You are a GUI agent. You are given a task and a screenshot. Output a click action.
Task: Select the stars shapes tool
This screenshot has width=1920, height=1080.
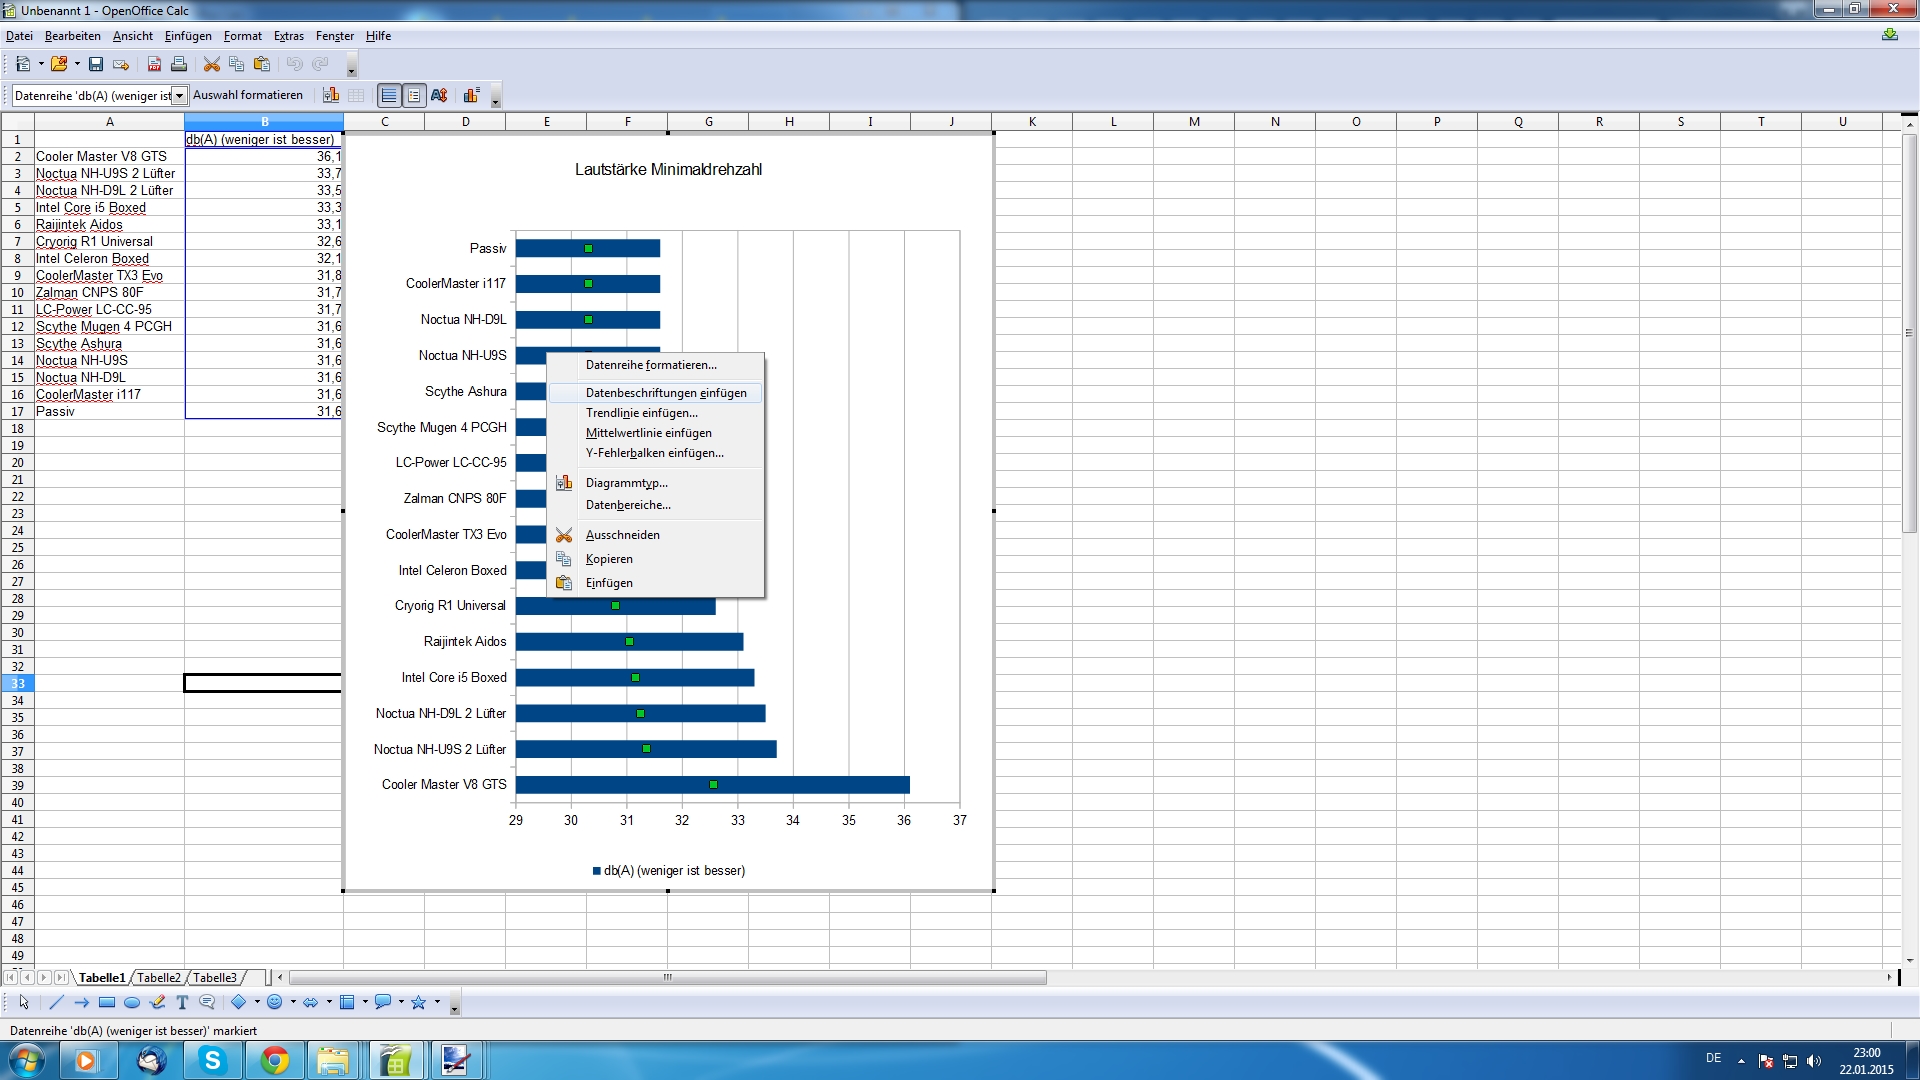(419, 1002)
